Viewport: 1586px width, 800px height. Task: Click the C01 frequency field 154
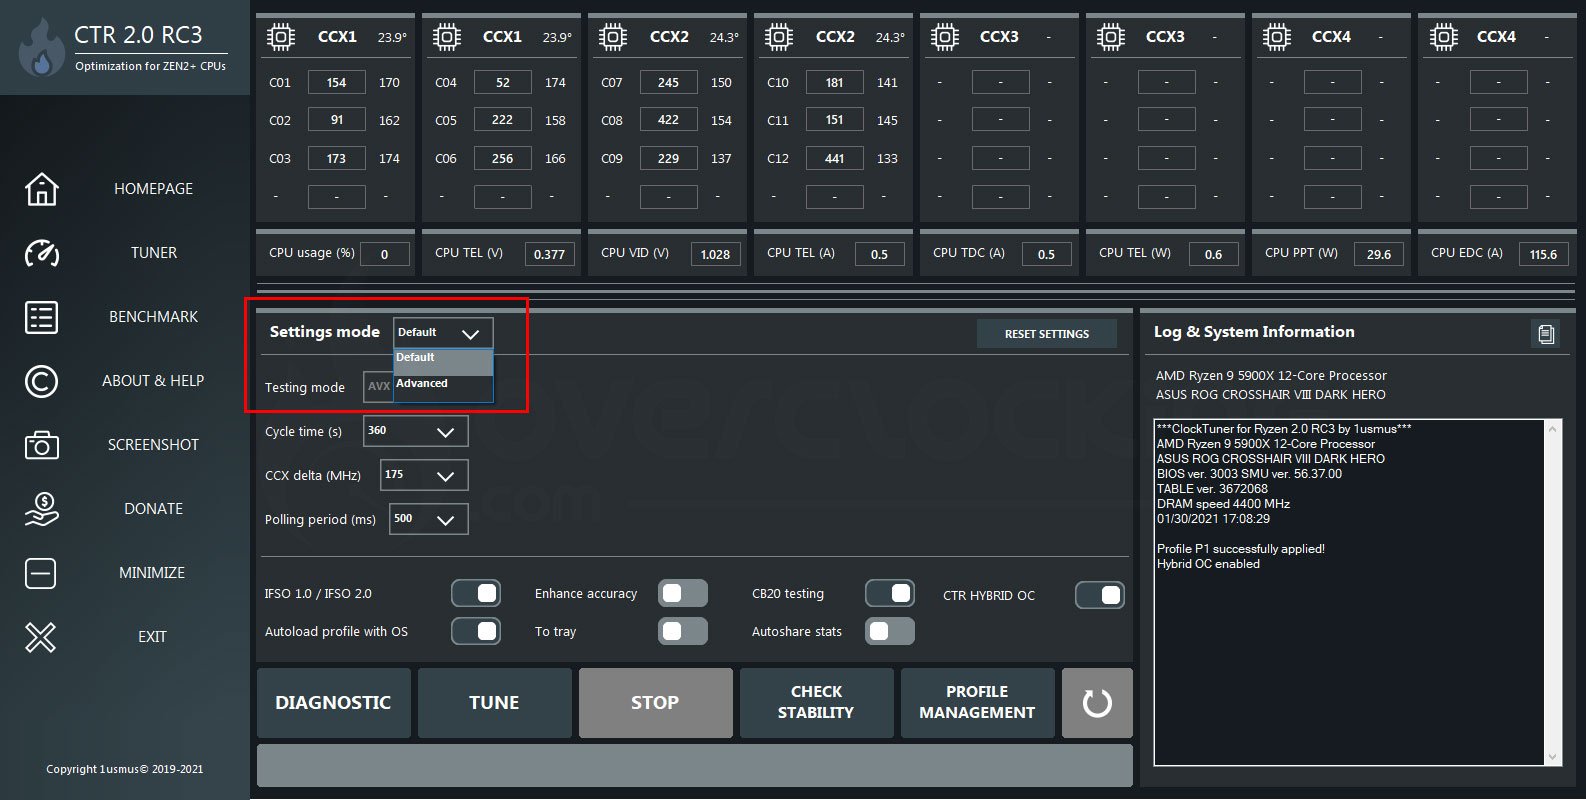tap(337, 82)
